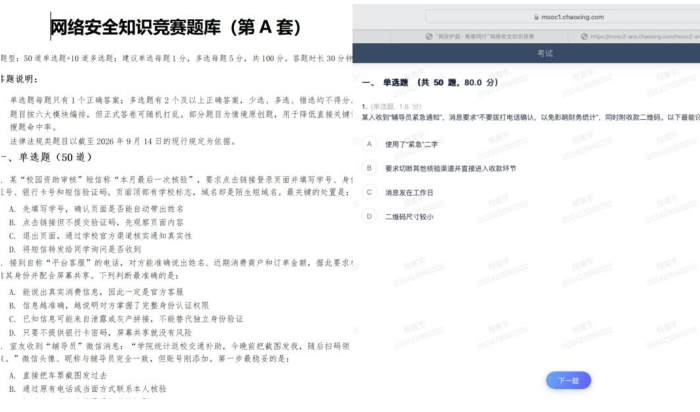Click the globe icon on the 网络安全知识竞赛 tab
The width and height of the screenshot is (700, 412).
click(x=429, y=36)
